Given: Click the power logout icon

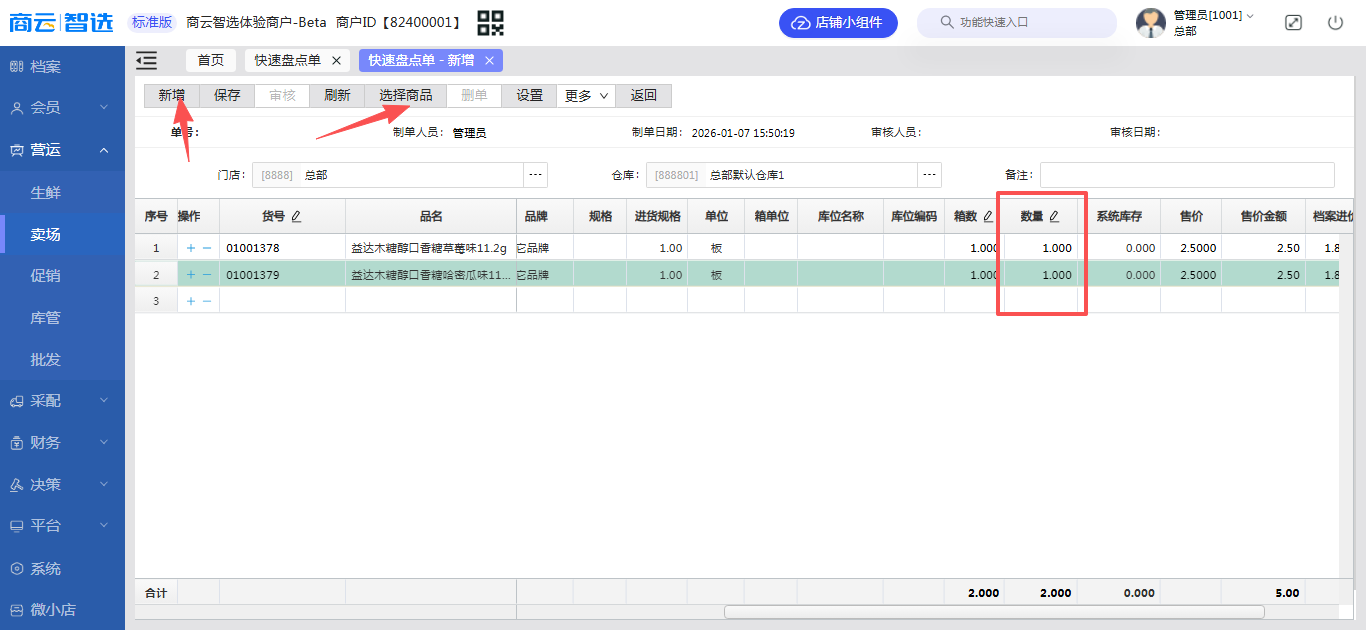Looking at the screenshot, I should 1335,22.
